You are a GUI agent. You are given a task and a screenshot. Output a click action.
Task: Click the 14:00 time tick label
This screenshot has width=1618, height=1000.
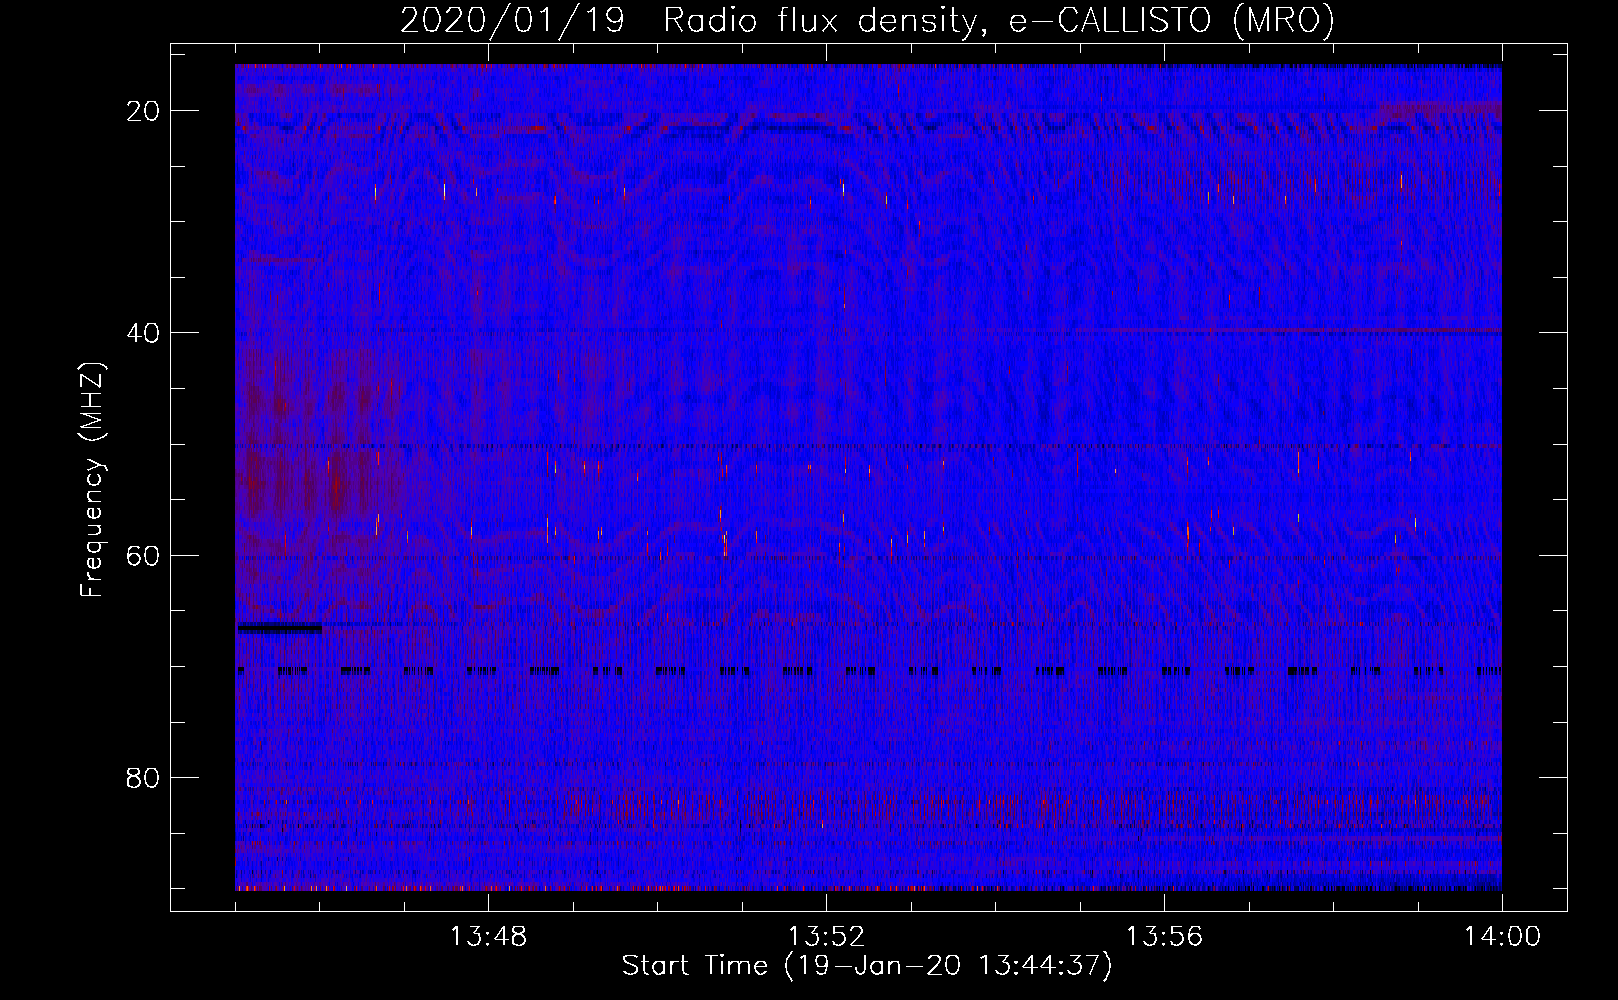[1502, 937]
